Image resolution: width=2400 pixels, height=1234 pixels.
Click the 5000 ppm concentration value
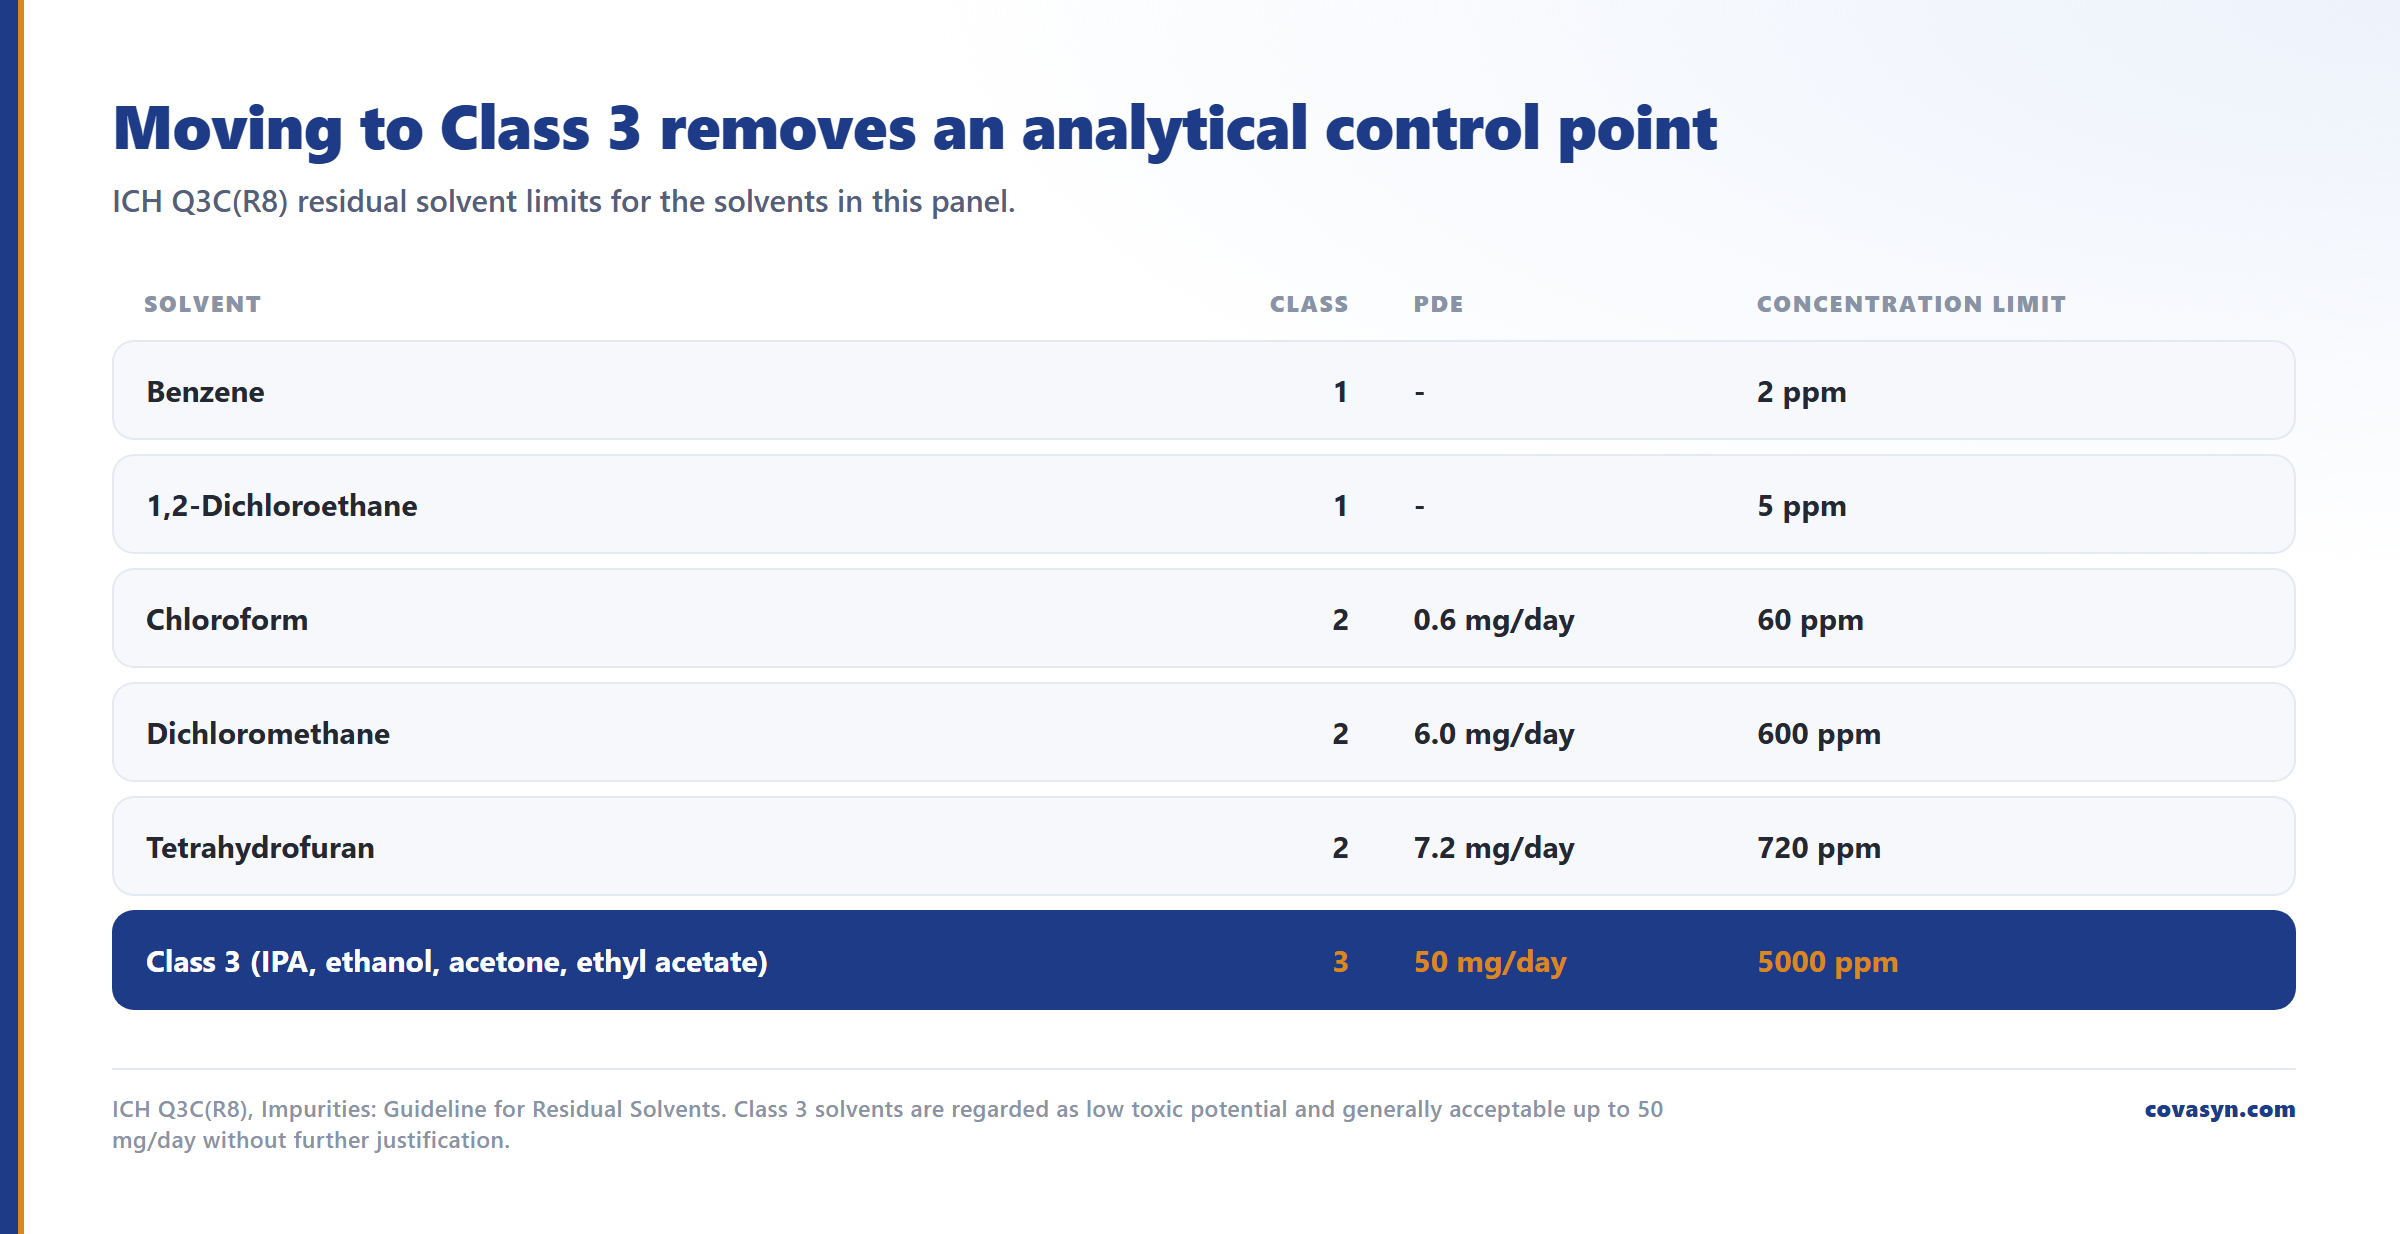pos(1828,962)
